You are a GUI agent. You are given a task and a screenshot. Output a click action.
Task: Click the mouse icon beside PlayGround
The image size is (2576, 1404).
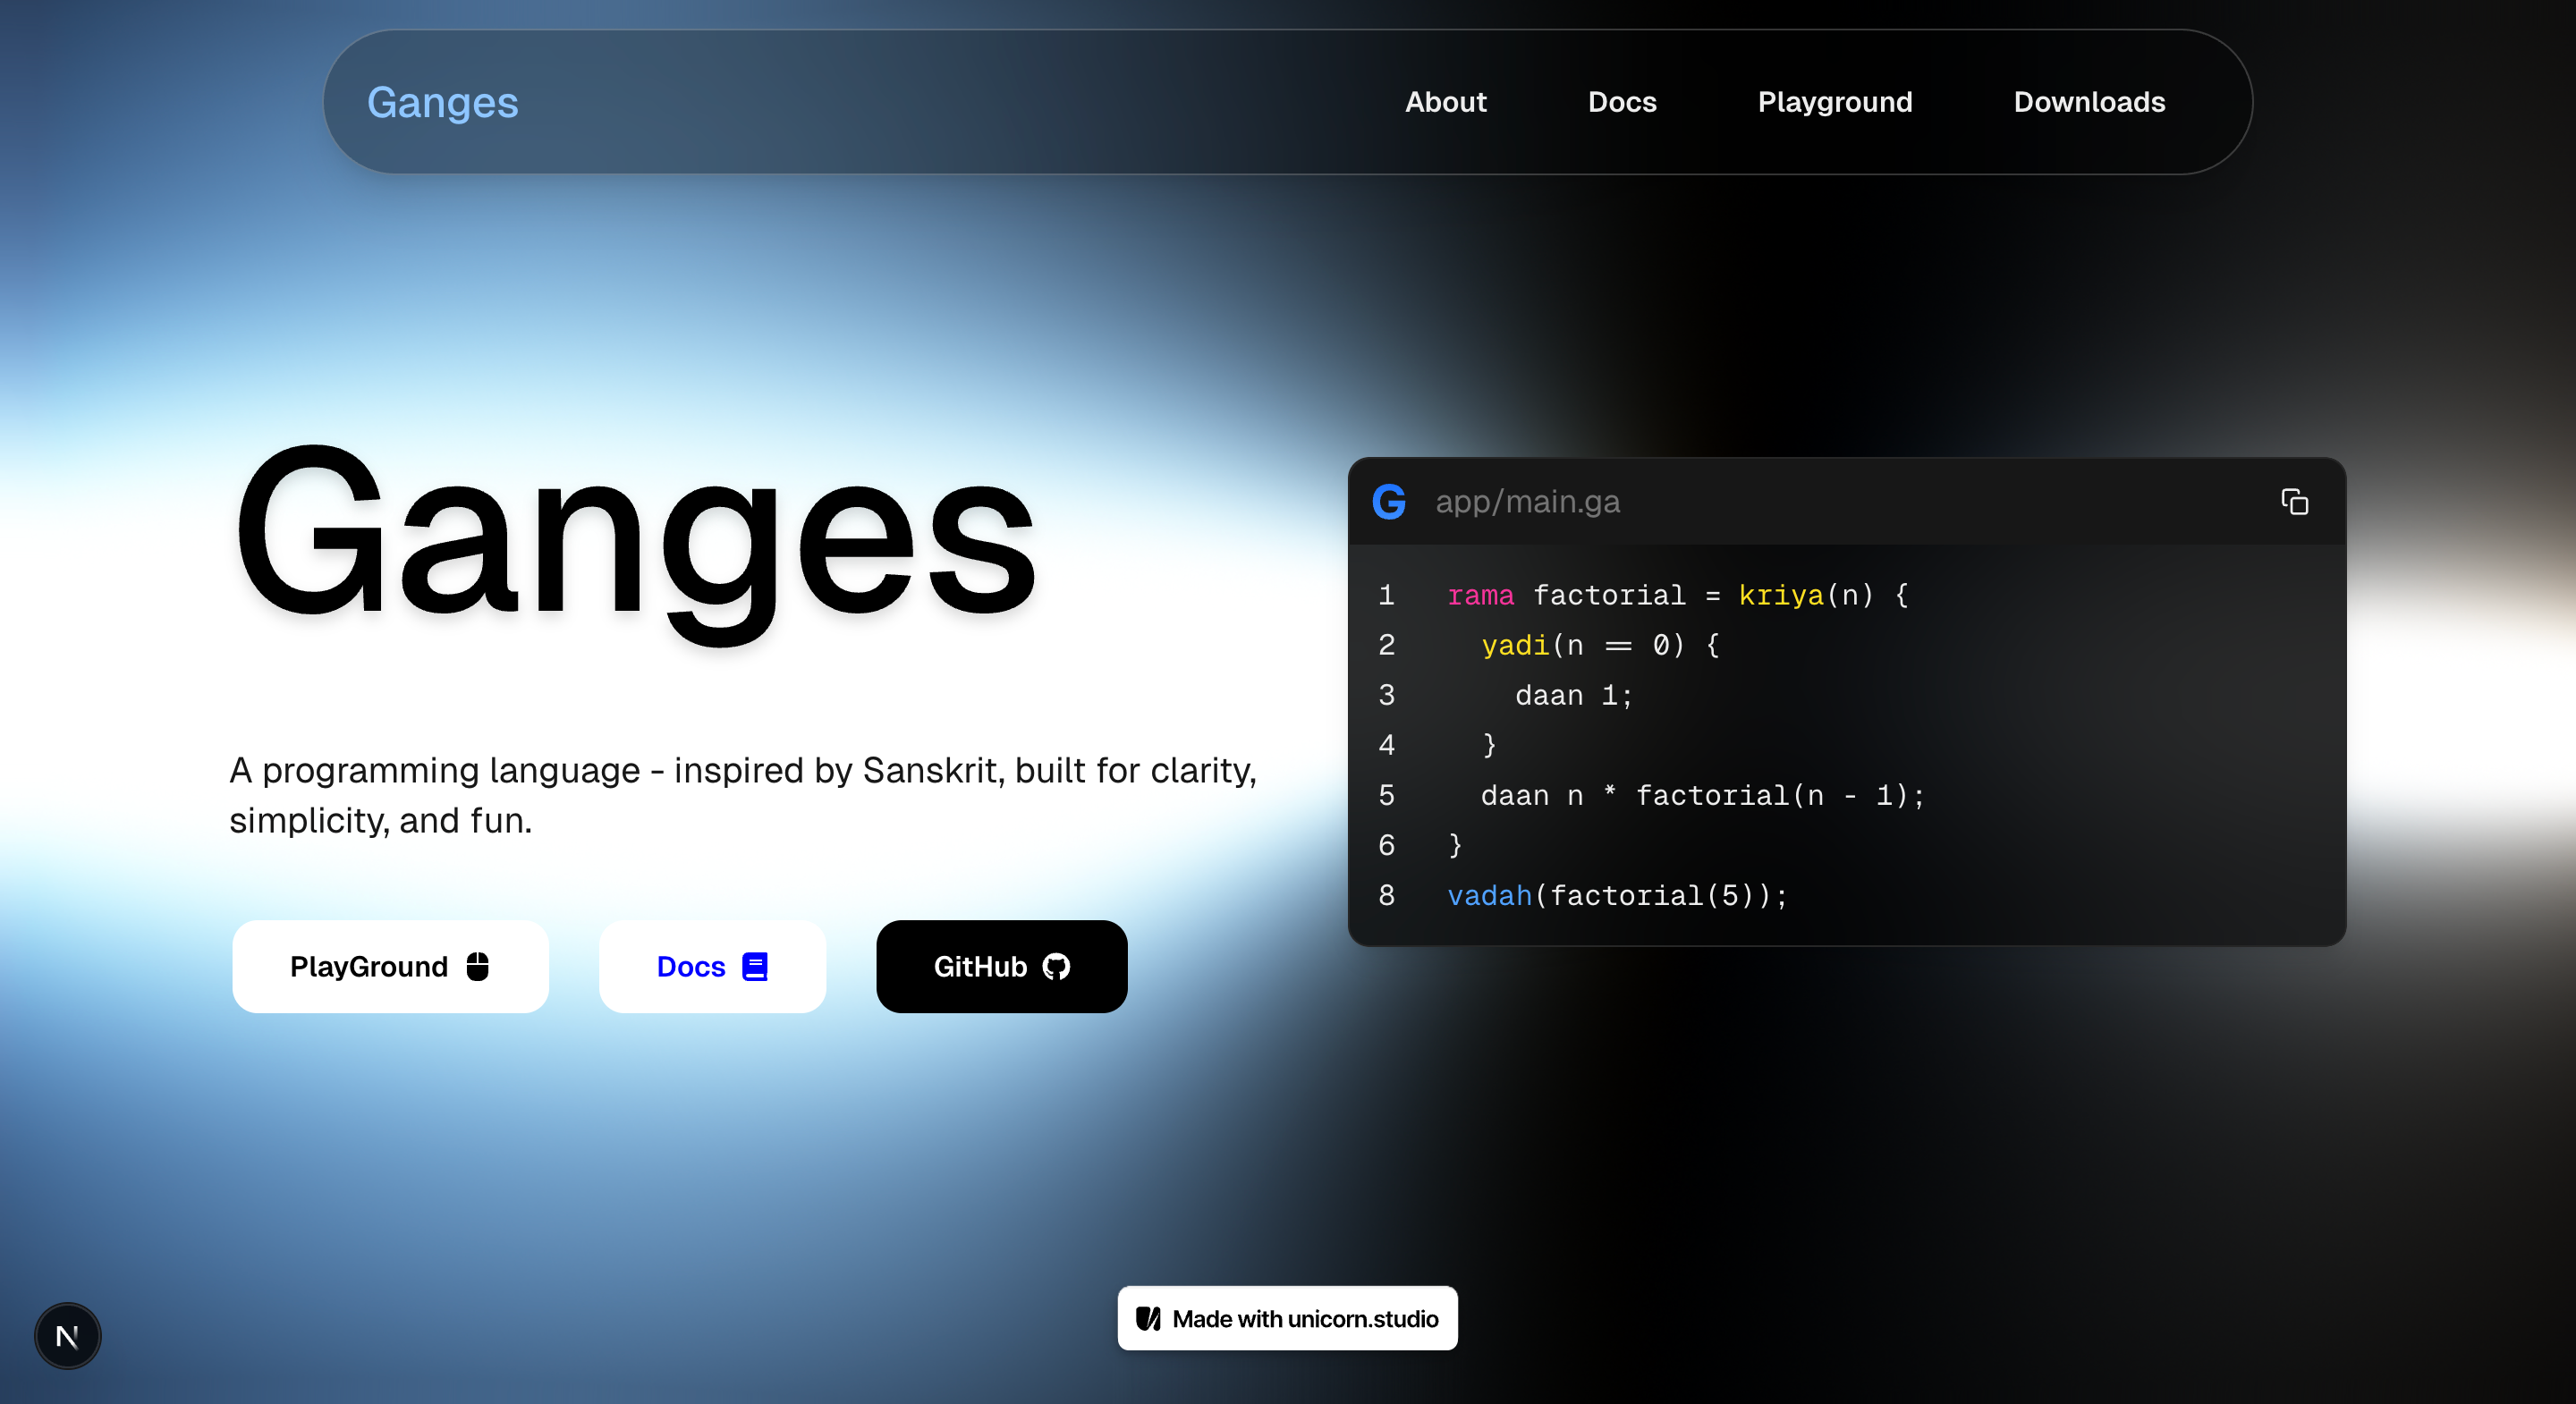[478, 967]
